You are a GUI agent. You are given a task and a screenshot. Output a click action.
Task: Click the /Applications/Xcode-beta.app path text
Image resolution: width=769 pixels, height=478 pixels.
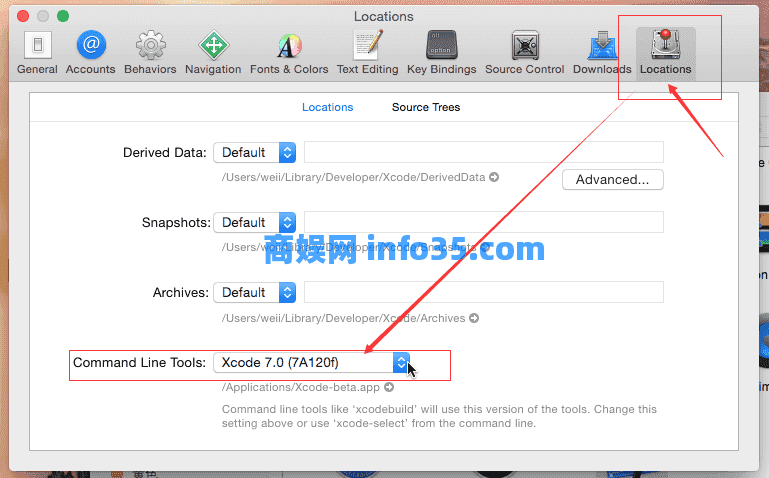tap(301, 387)
